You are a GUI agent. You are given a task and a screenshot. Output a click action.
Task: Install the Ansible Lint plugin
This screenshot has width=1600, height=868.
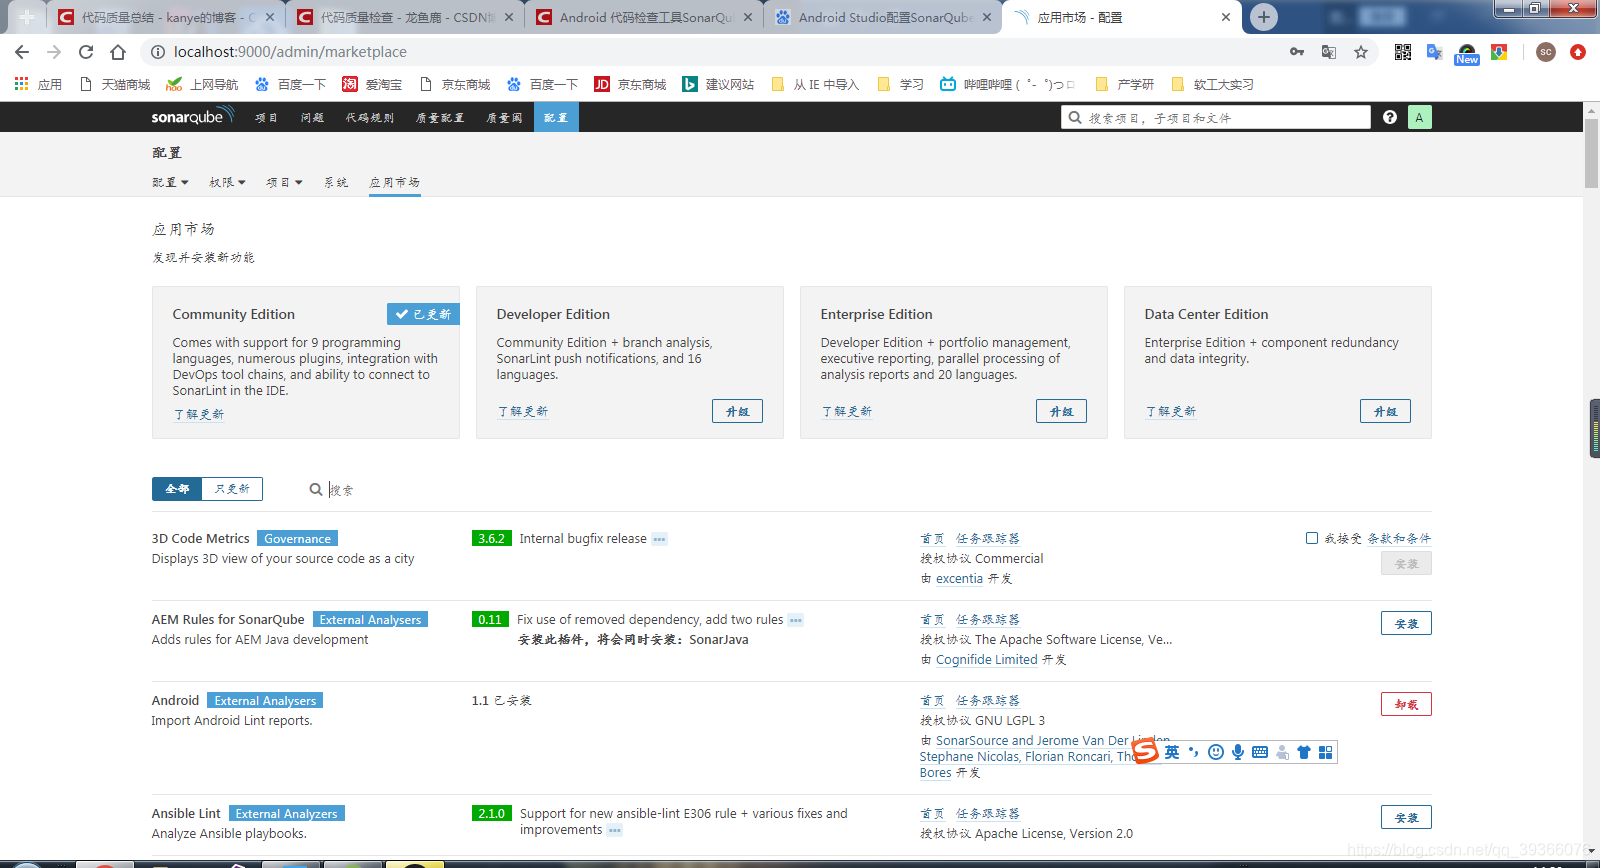point(1406,817)
